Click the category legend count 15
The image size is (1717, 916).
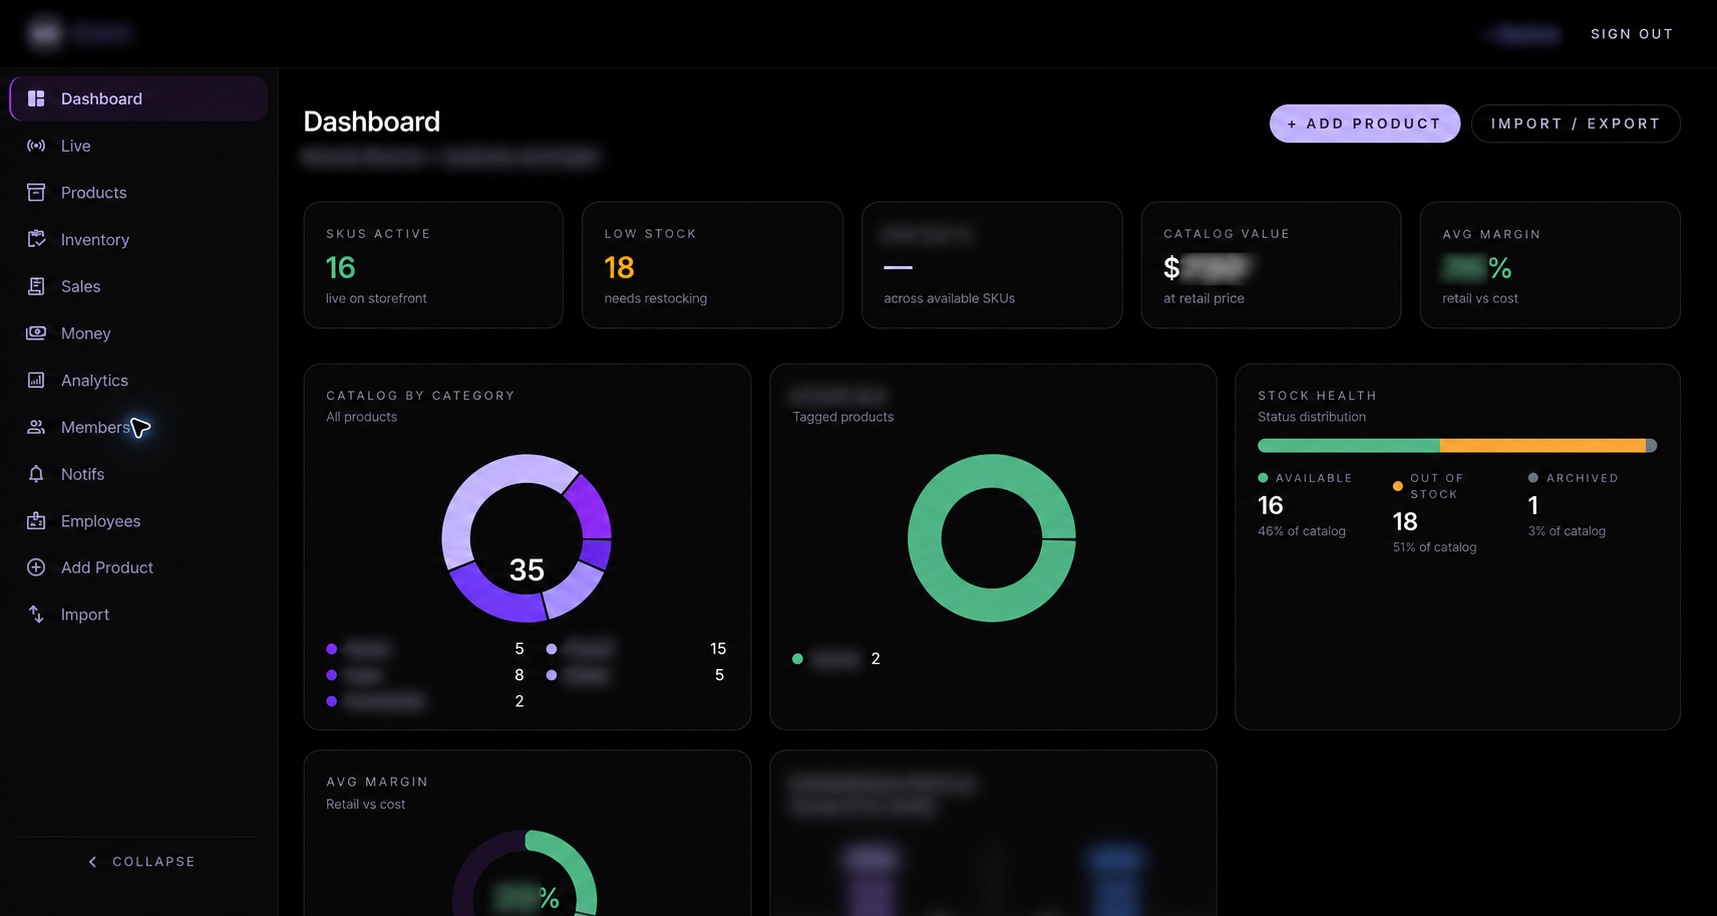pos(718,649)
